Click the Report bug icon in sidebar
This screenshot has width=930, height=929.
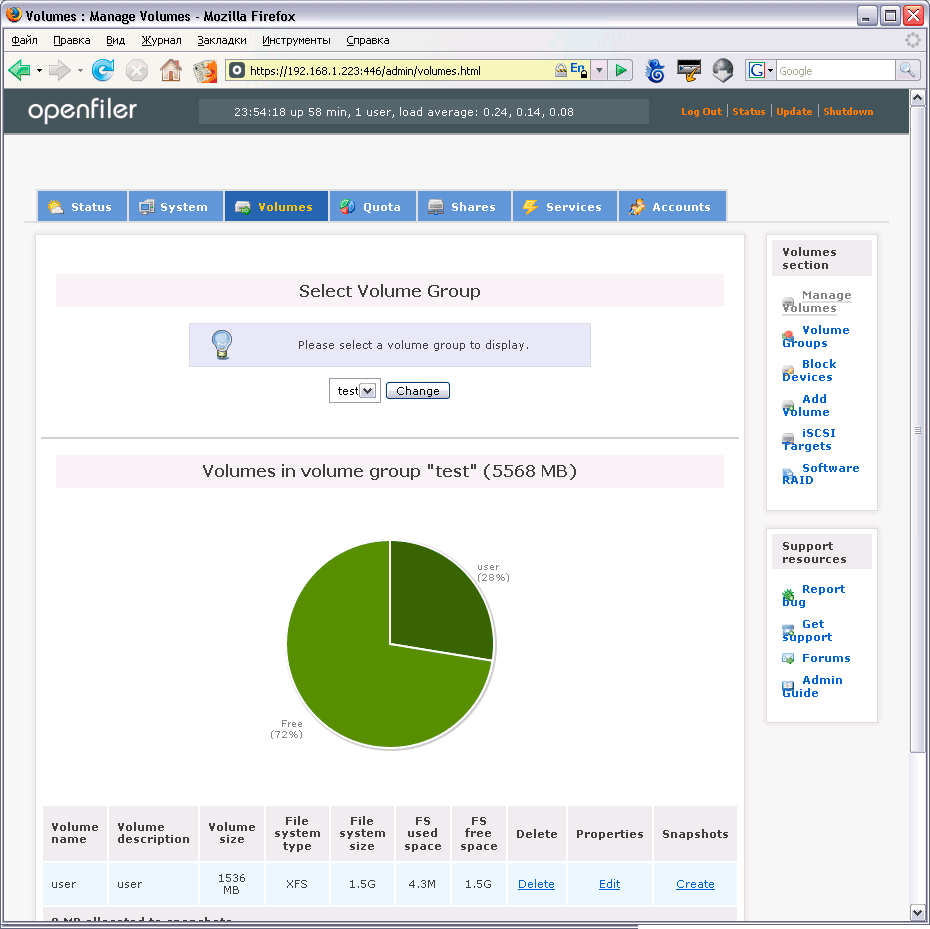point(789,595)
